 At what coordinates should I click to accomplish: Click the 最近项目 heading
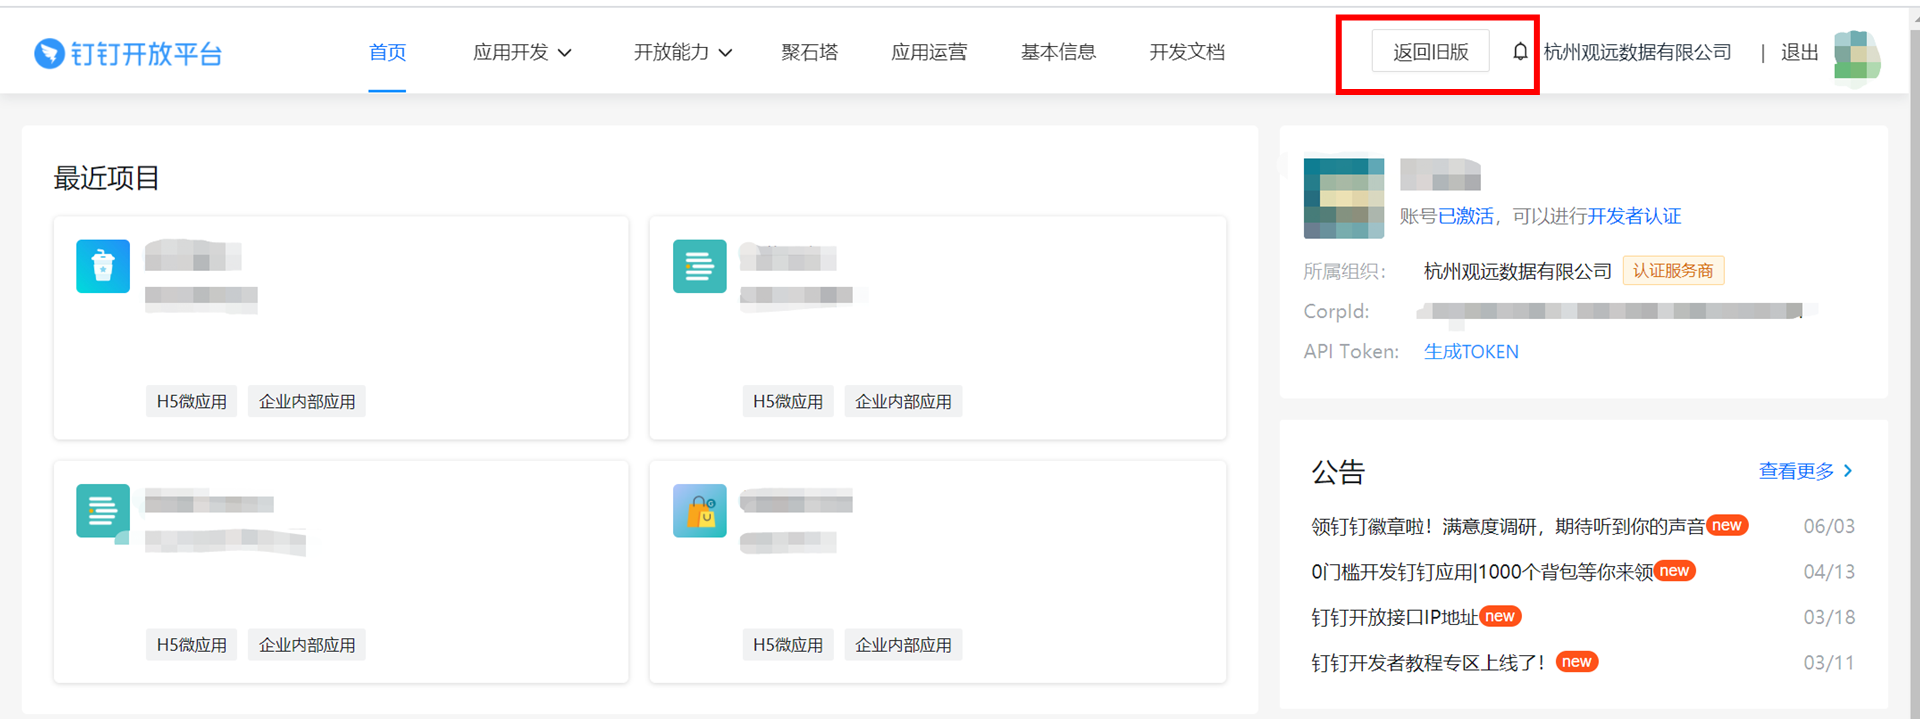point(106,178)
